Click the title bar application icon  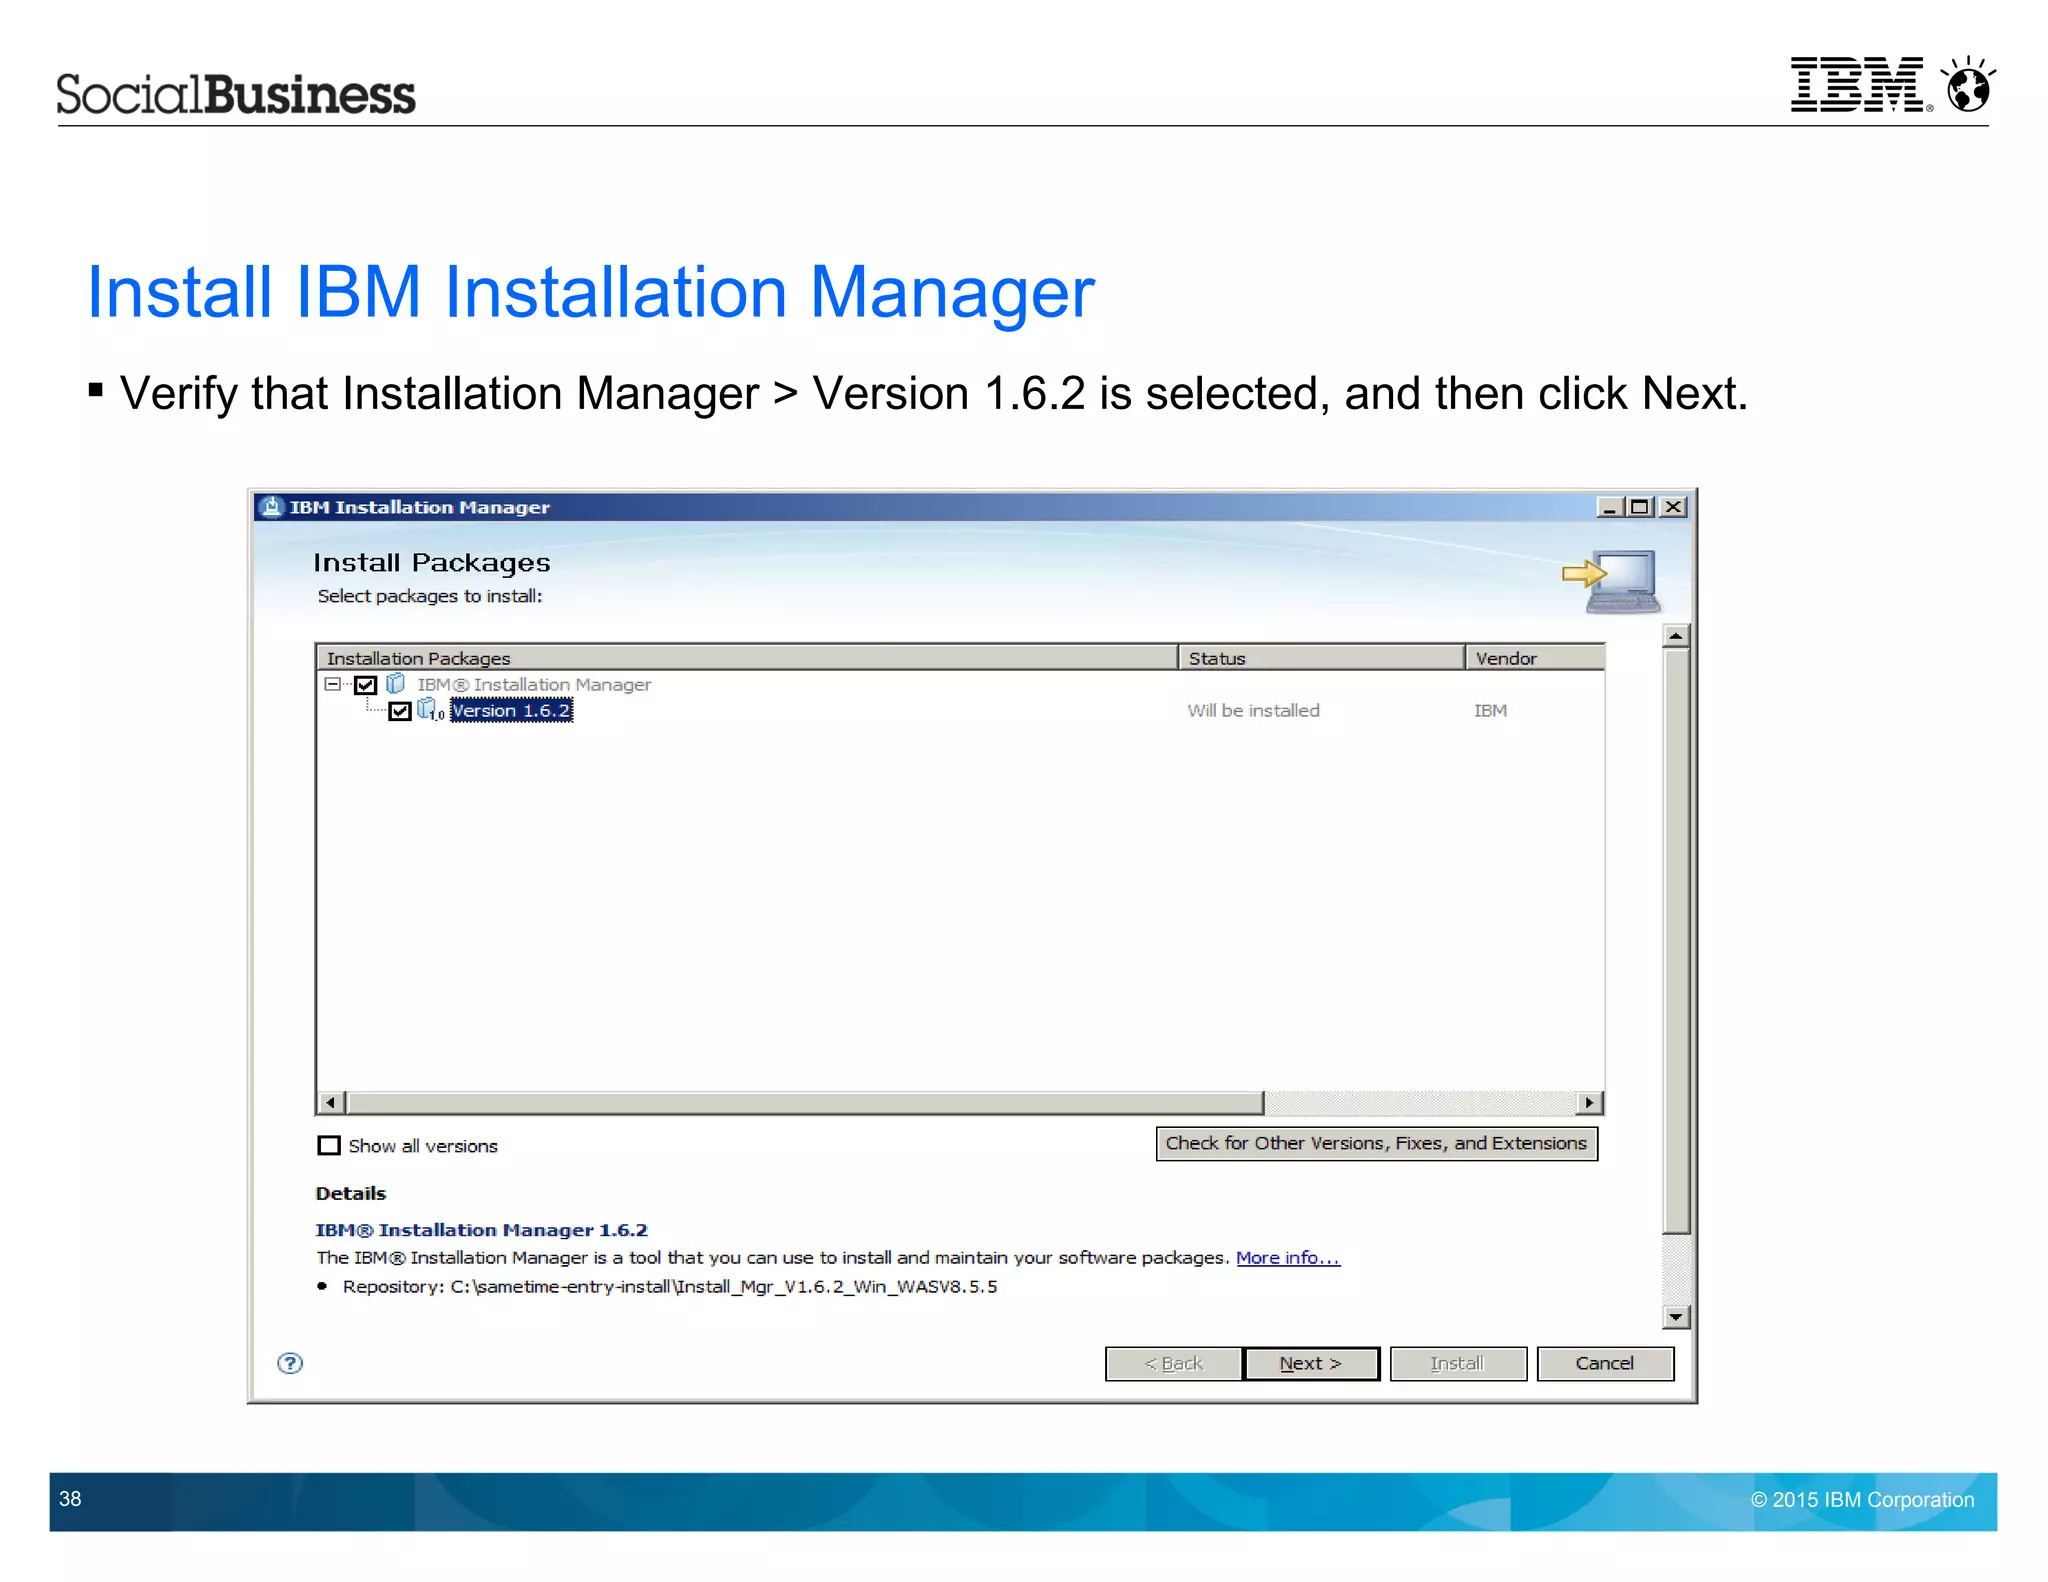pyautogui.click(x=271, y=506)
